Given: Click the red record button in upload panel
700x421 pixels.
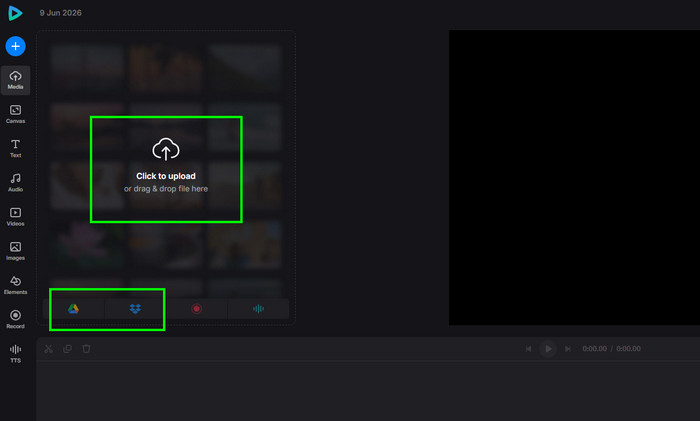Looking at the screenshot, I should coord(196,309).
